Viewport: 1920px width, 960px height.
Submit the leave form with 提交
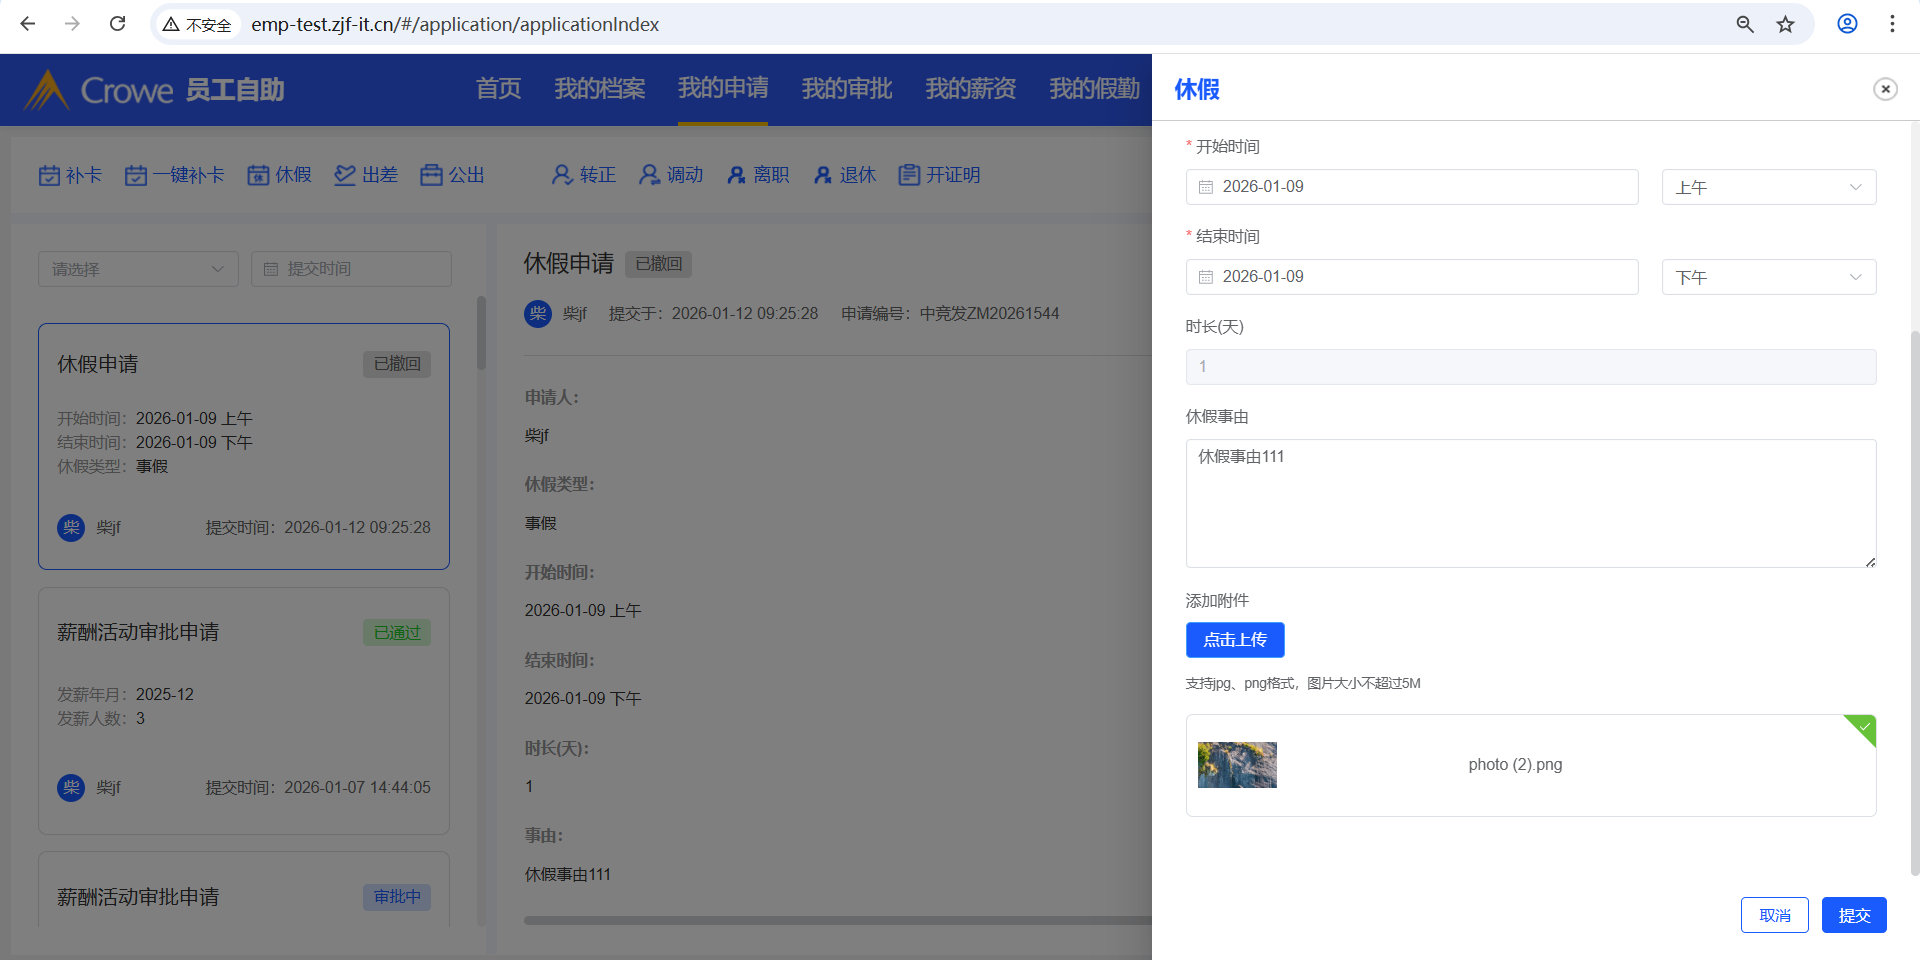(1853, 915)
